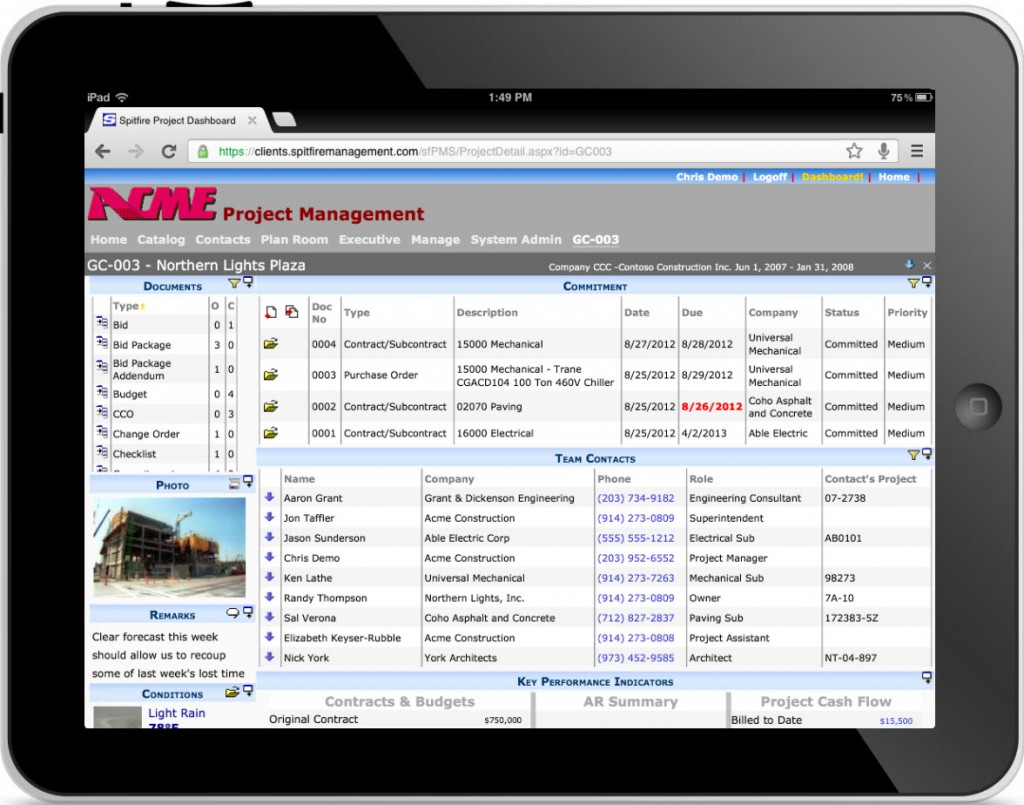Open the System Admin menu
The width and height of the screenshot is (1024, 805).
(x=516, y=240)
